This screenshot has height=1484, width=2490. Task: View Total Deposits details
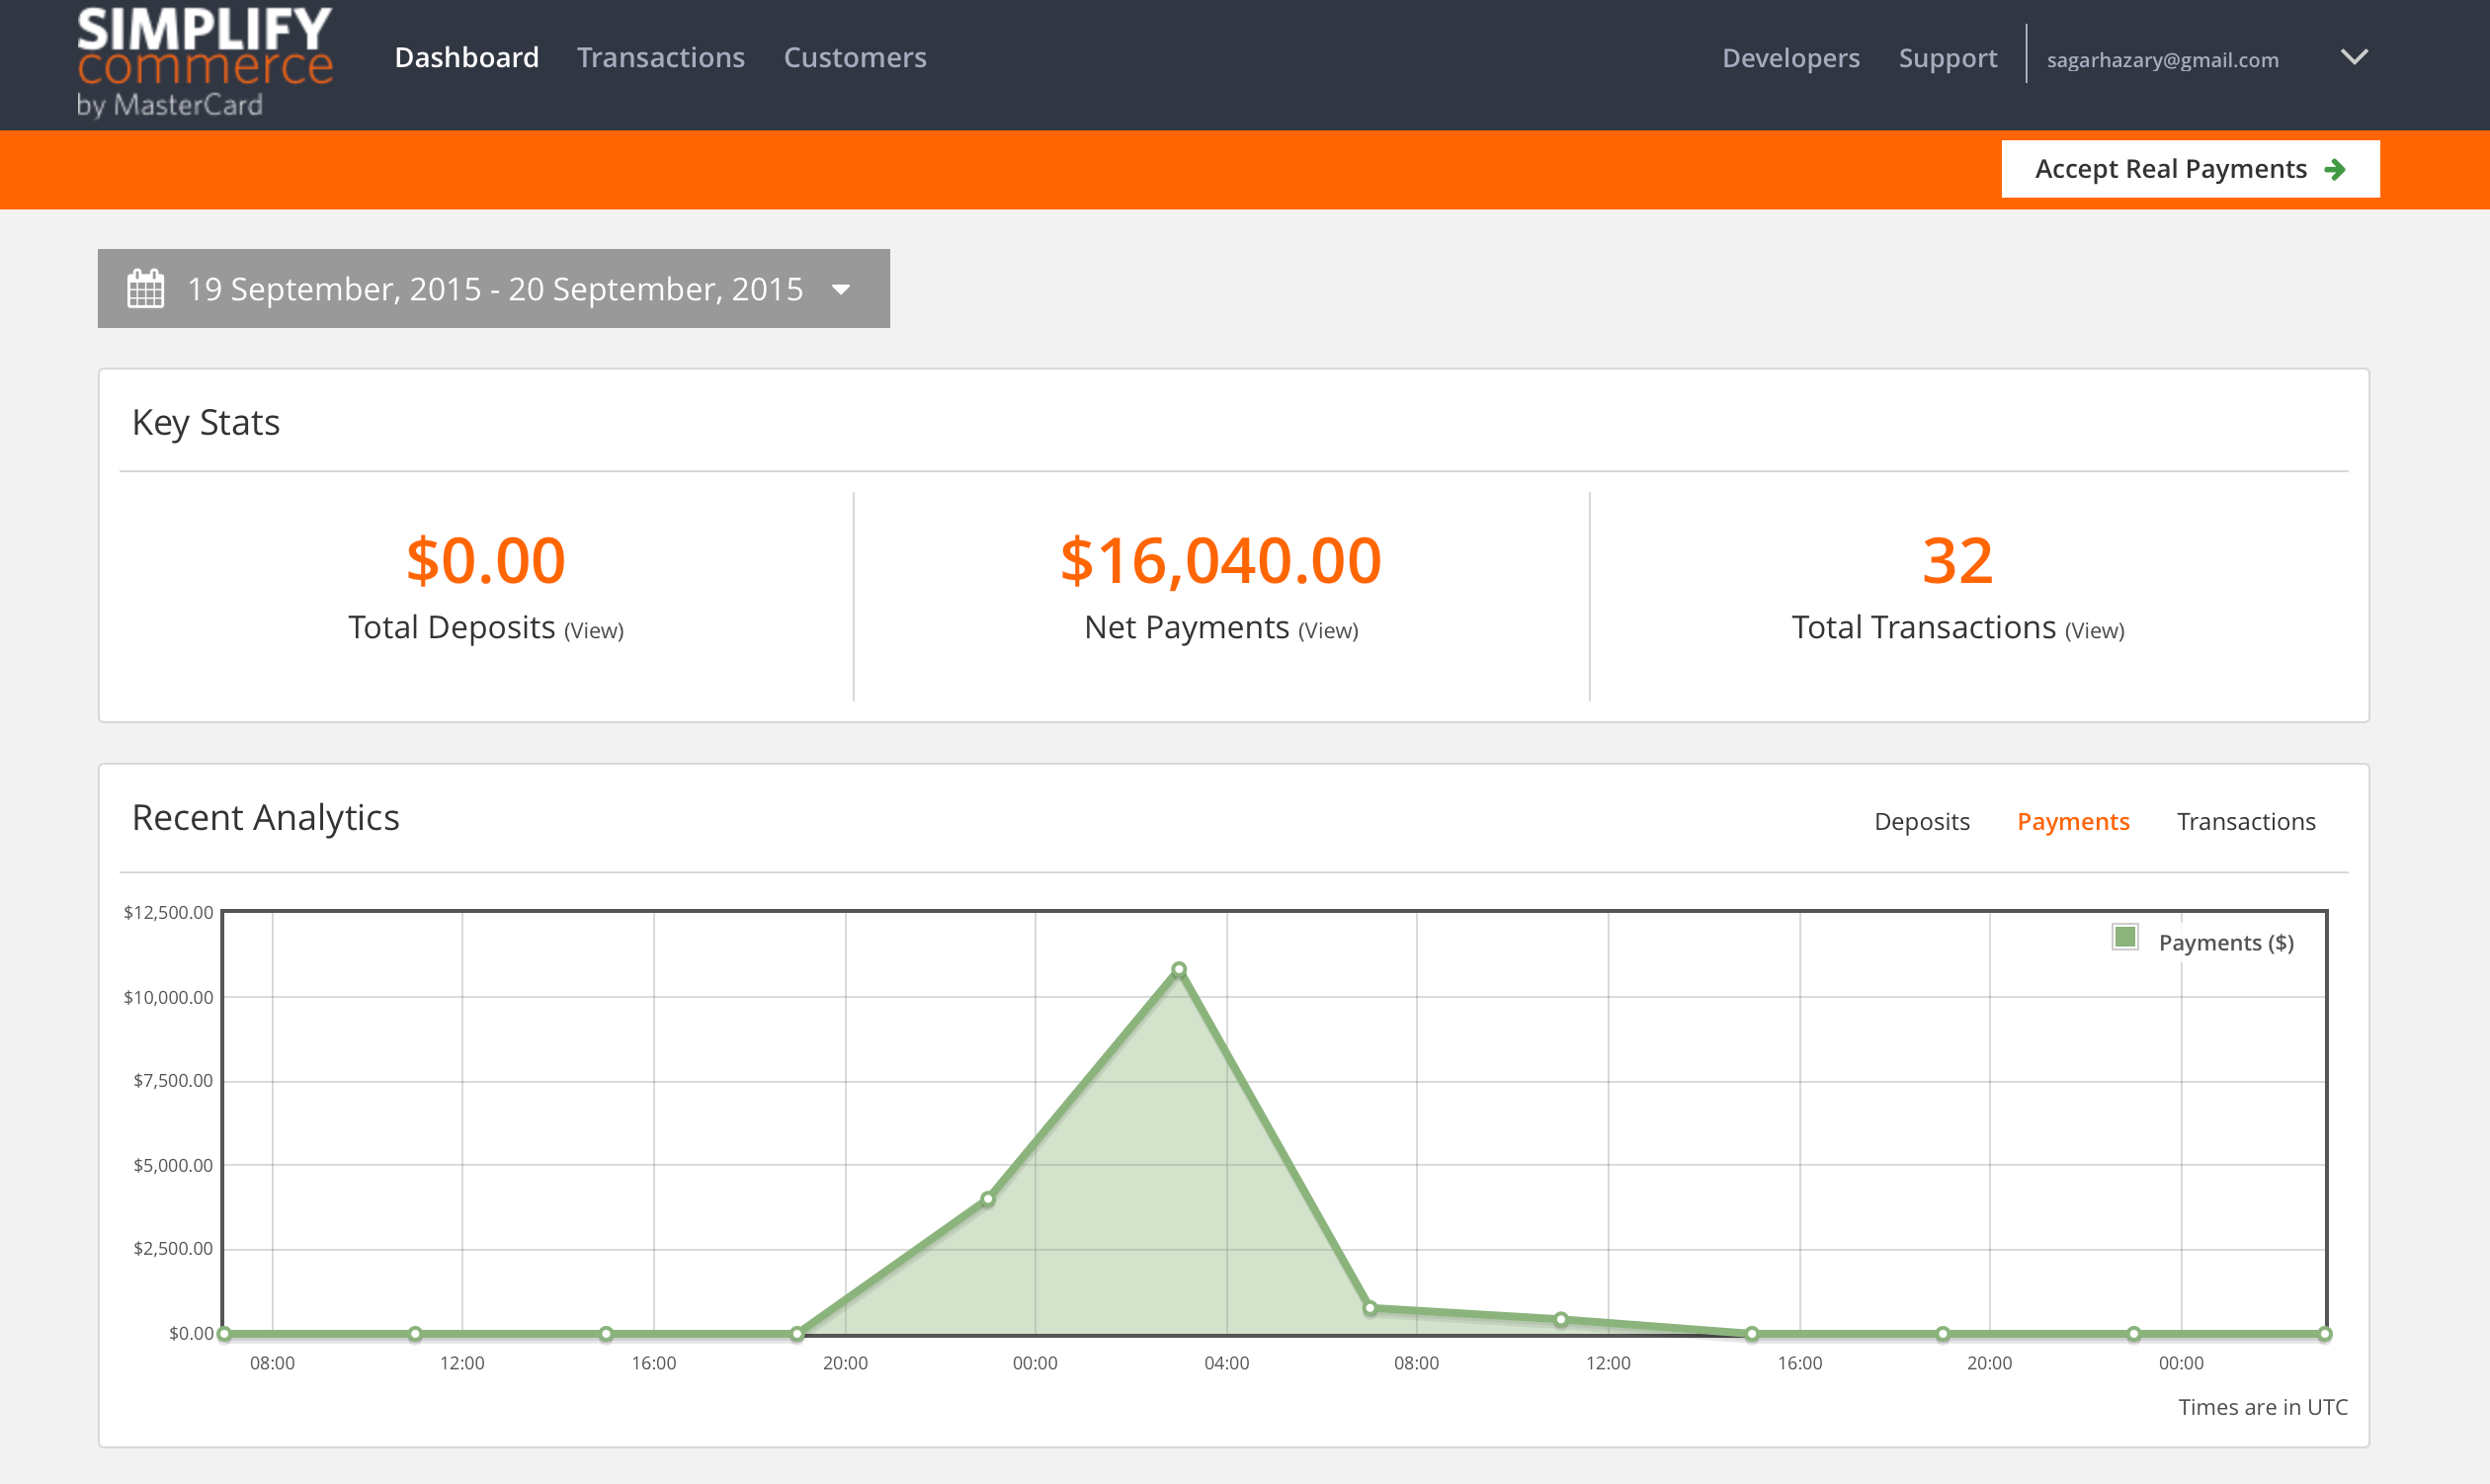pyautogui.click(x=594, y=631)
